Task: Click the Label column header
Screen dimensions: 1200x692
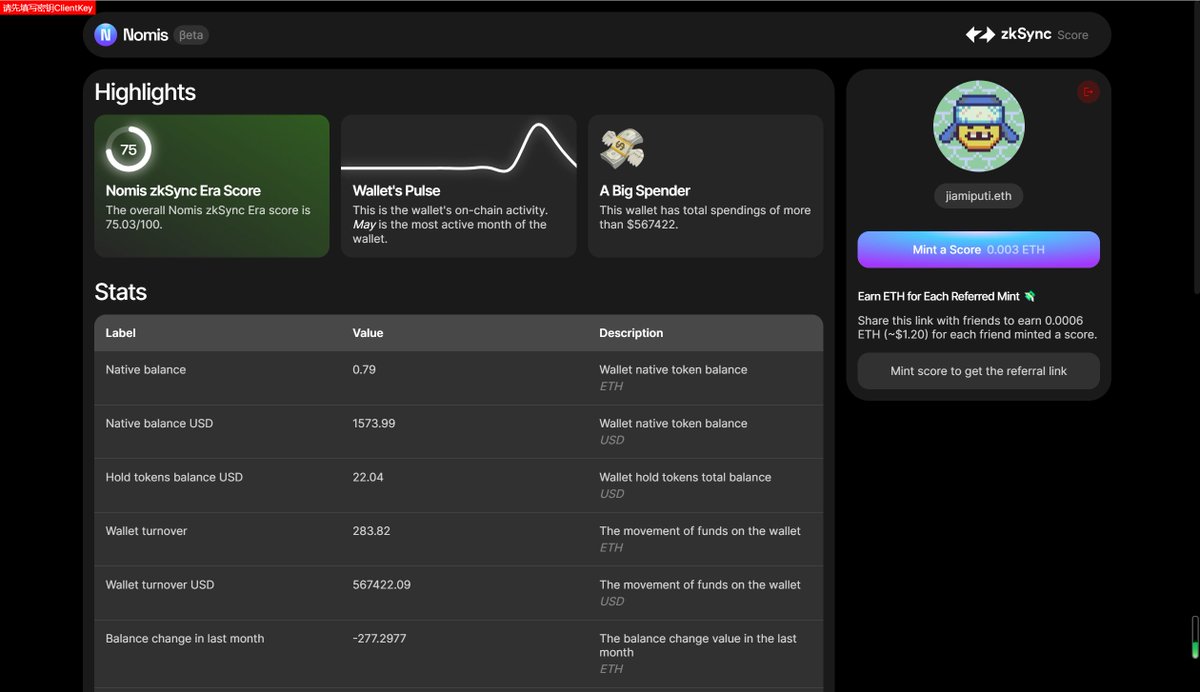Action: [121, 333]
